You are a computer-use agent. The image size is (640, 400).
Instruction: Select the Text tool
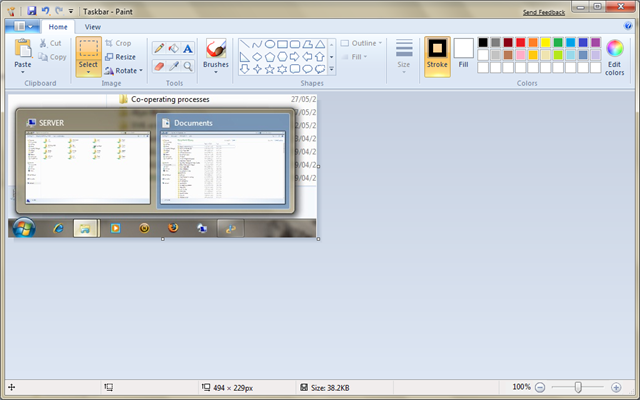click(187, 48)
